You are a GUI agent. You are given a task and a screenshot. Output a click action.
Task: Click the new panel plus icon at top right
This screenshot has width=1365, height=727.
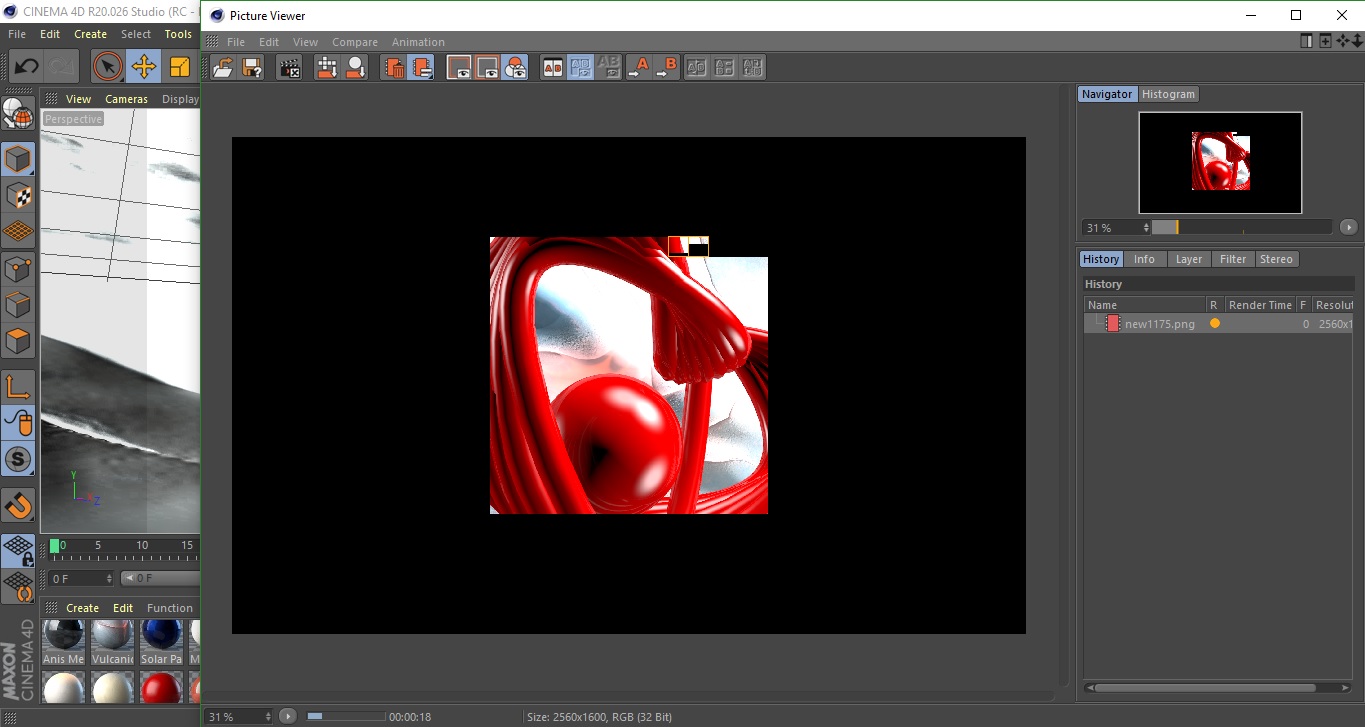point(1325,41)
